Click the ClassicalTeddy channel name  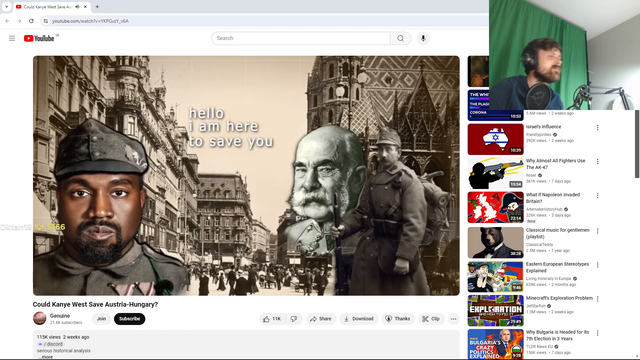[540, 244]
